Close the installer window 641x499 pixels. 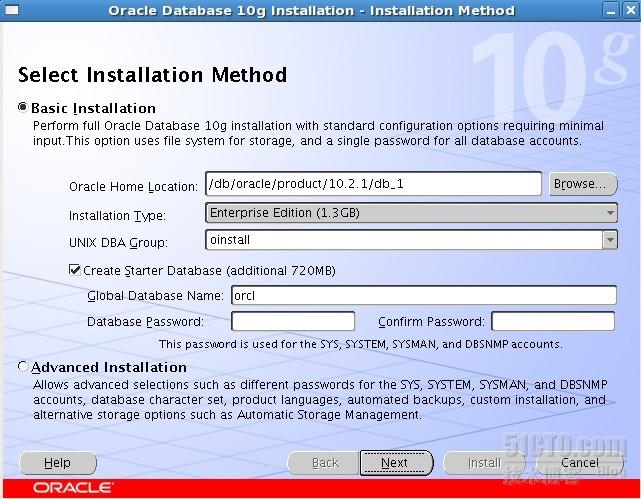point(631,11)
